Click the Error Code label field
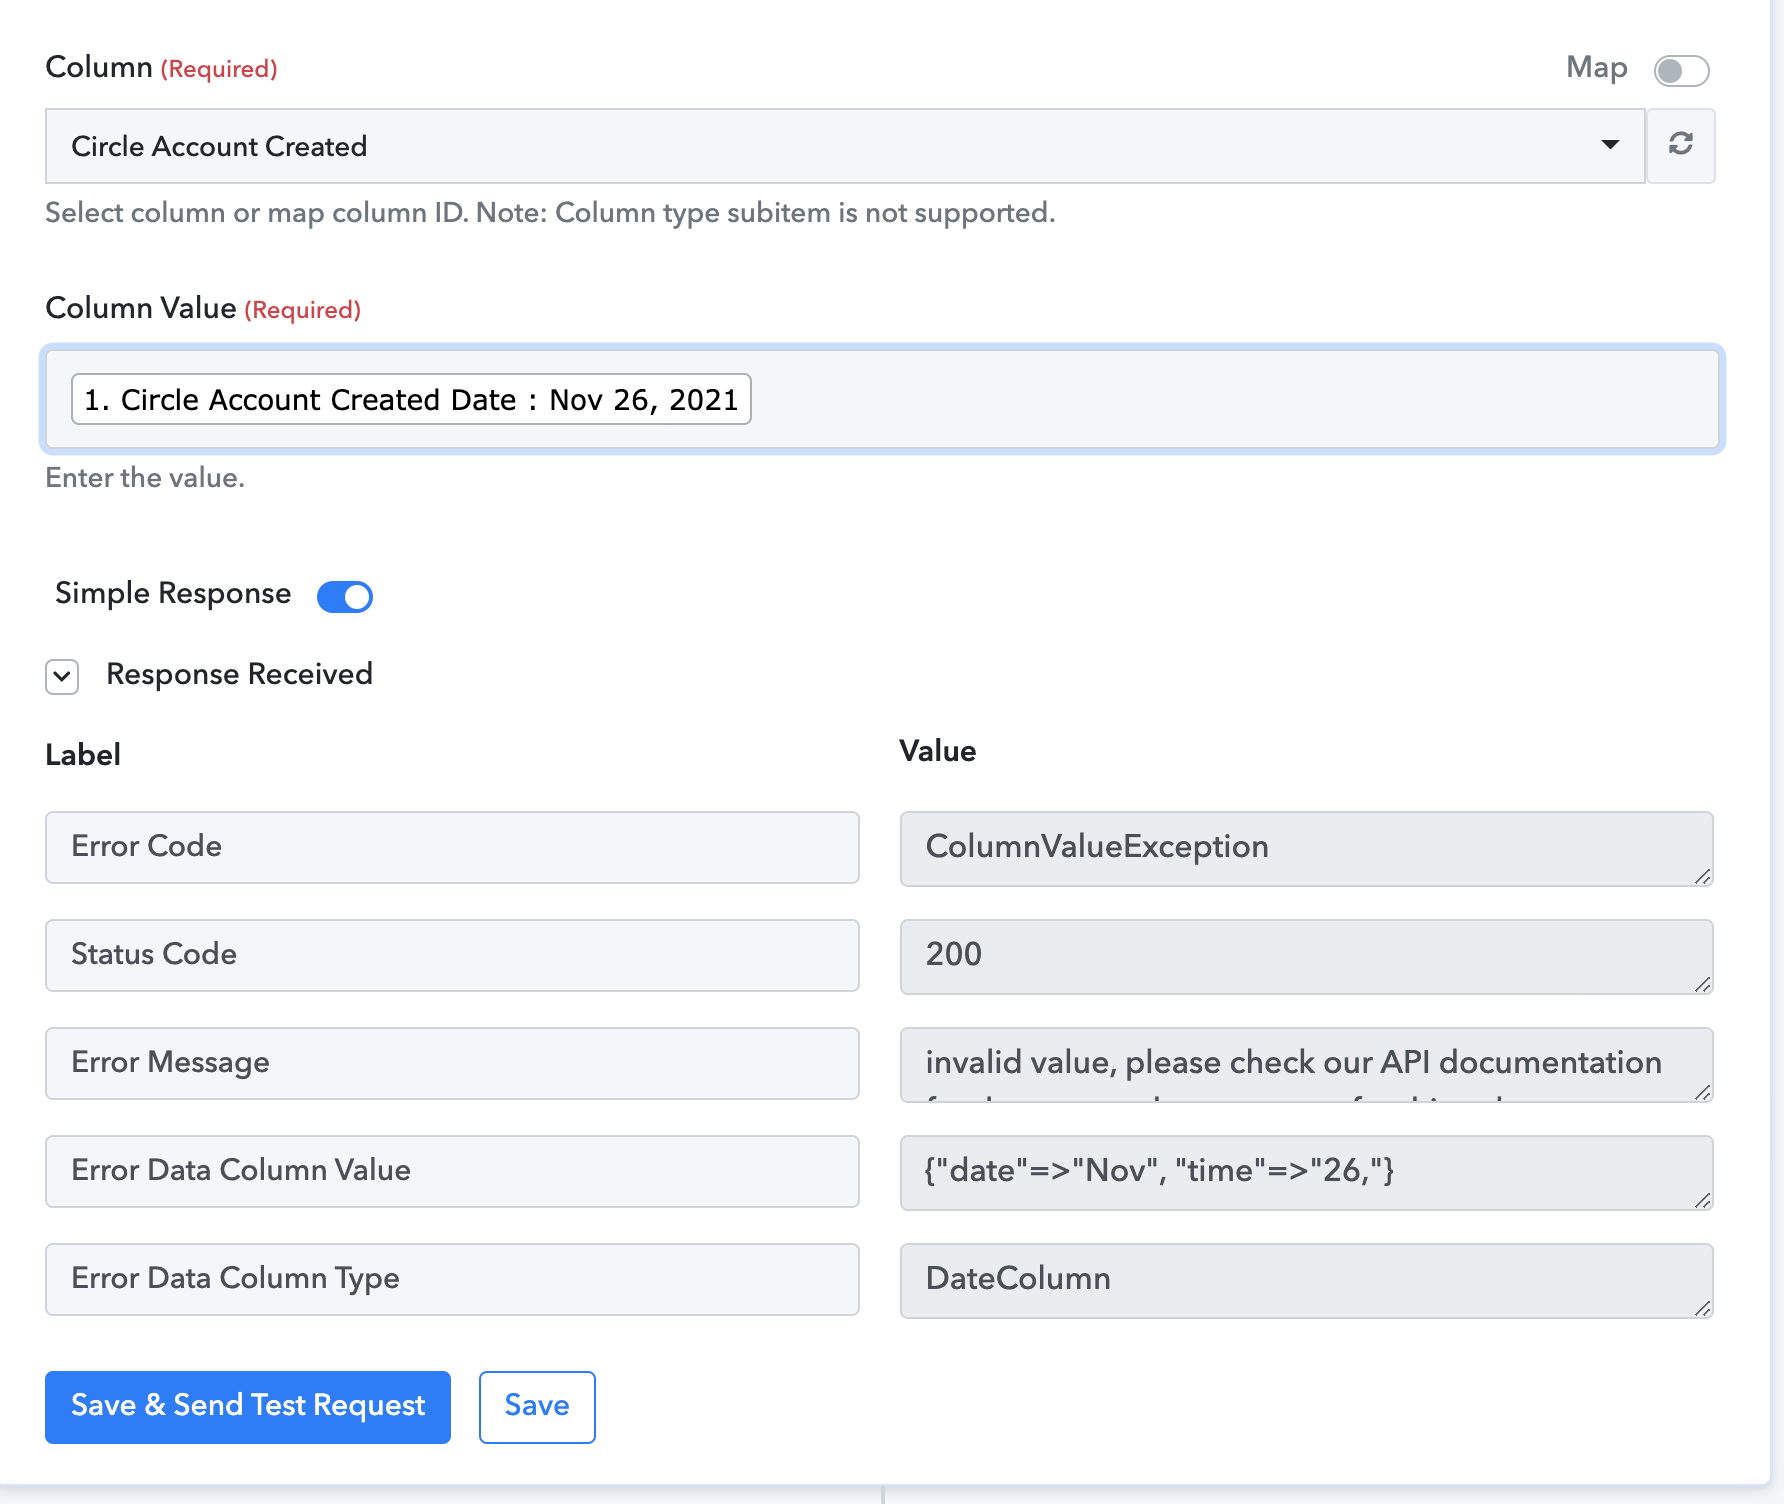The height and width of the screenshot is (1504, 1784). [x=452, y=847]
